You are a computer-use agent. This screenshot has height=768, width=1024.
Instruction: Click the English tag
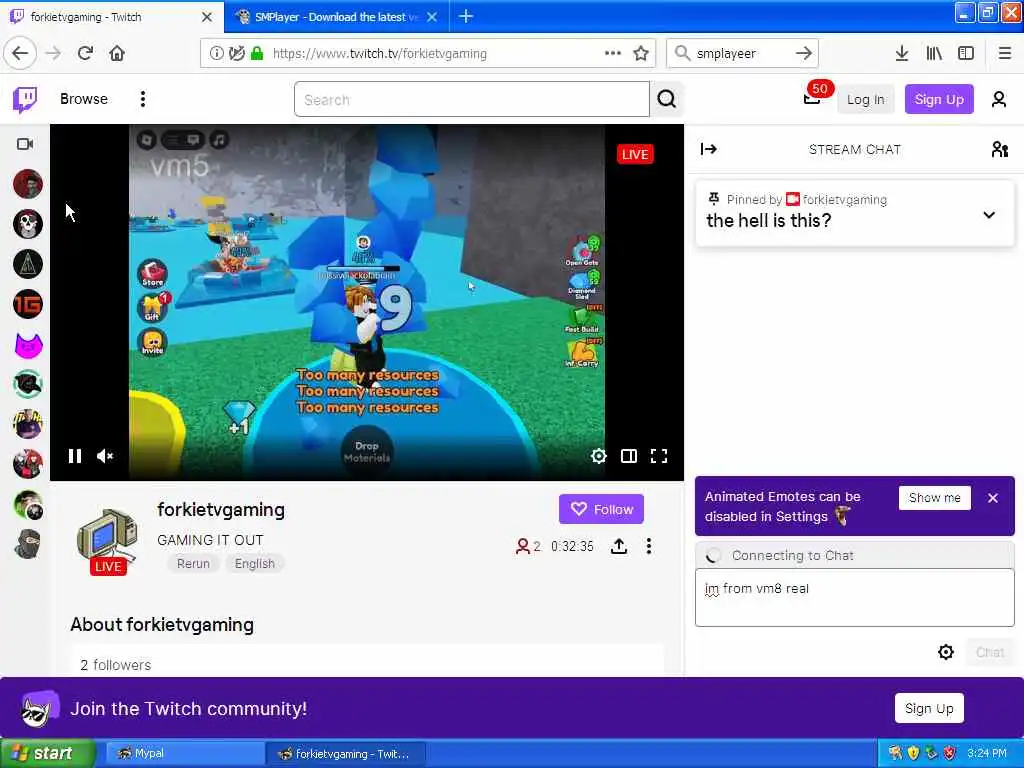click(255, 564)
